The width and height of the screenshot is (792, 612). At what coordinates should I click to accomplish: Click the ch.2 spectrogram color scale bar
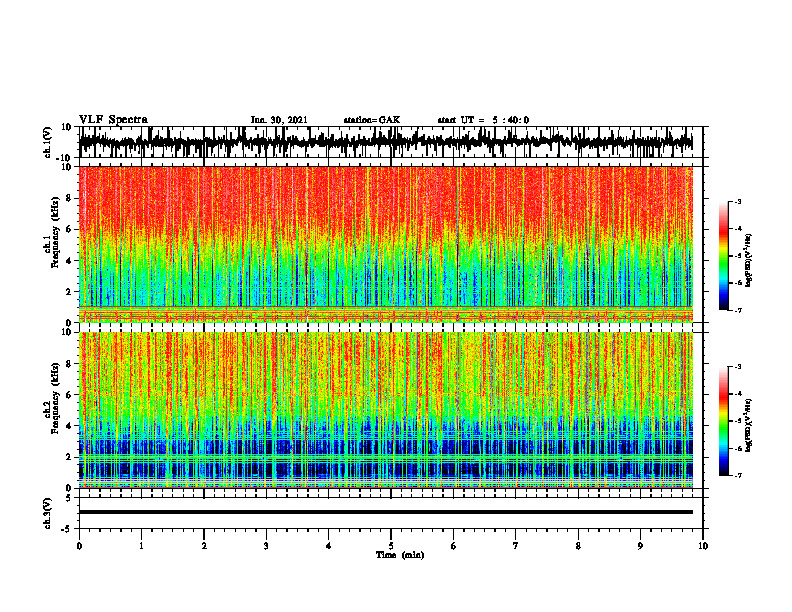(x=723, y=421)
